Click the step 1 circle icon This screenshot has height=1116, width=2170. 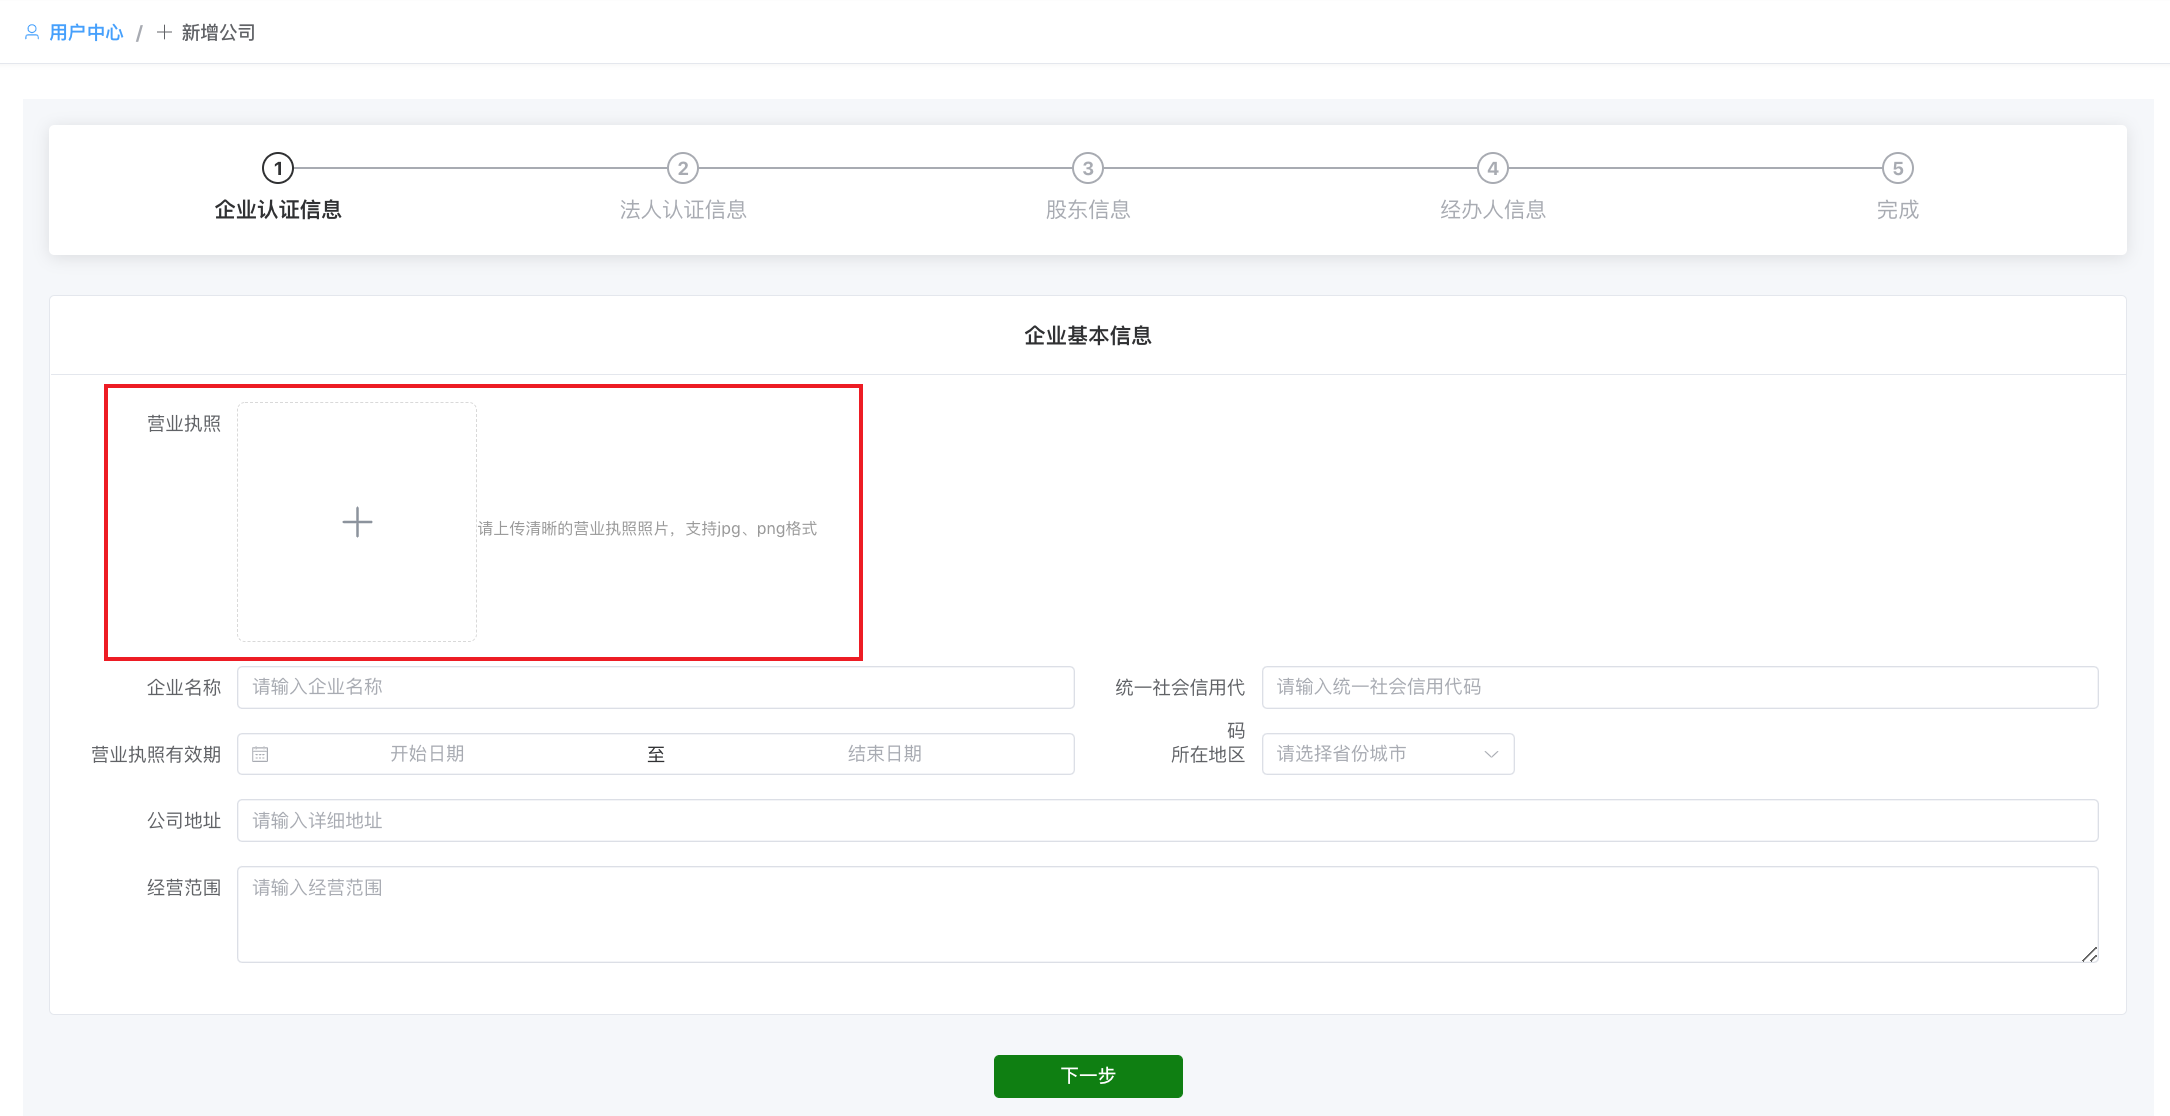(x=278, y=168)
